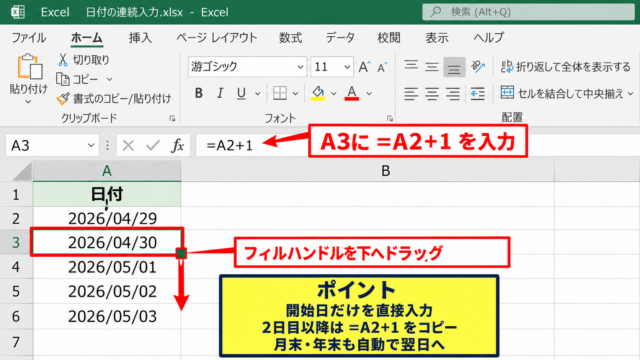Image resolution: width=640 pixels, height=360 pixels.
Task: Select cell containing 2026/05/01
Action: pos(107,267)
